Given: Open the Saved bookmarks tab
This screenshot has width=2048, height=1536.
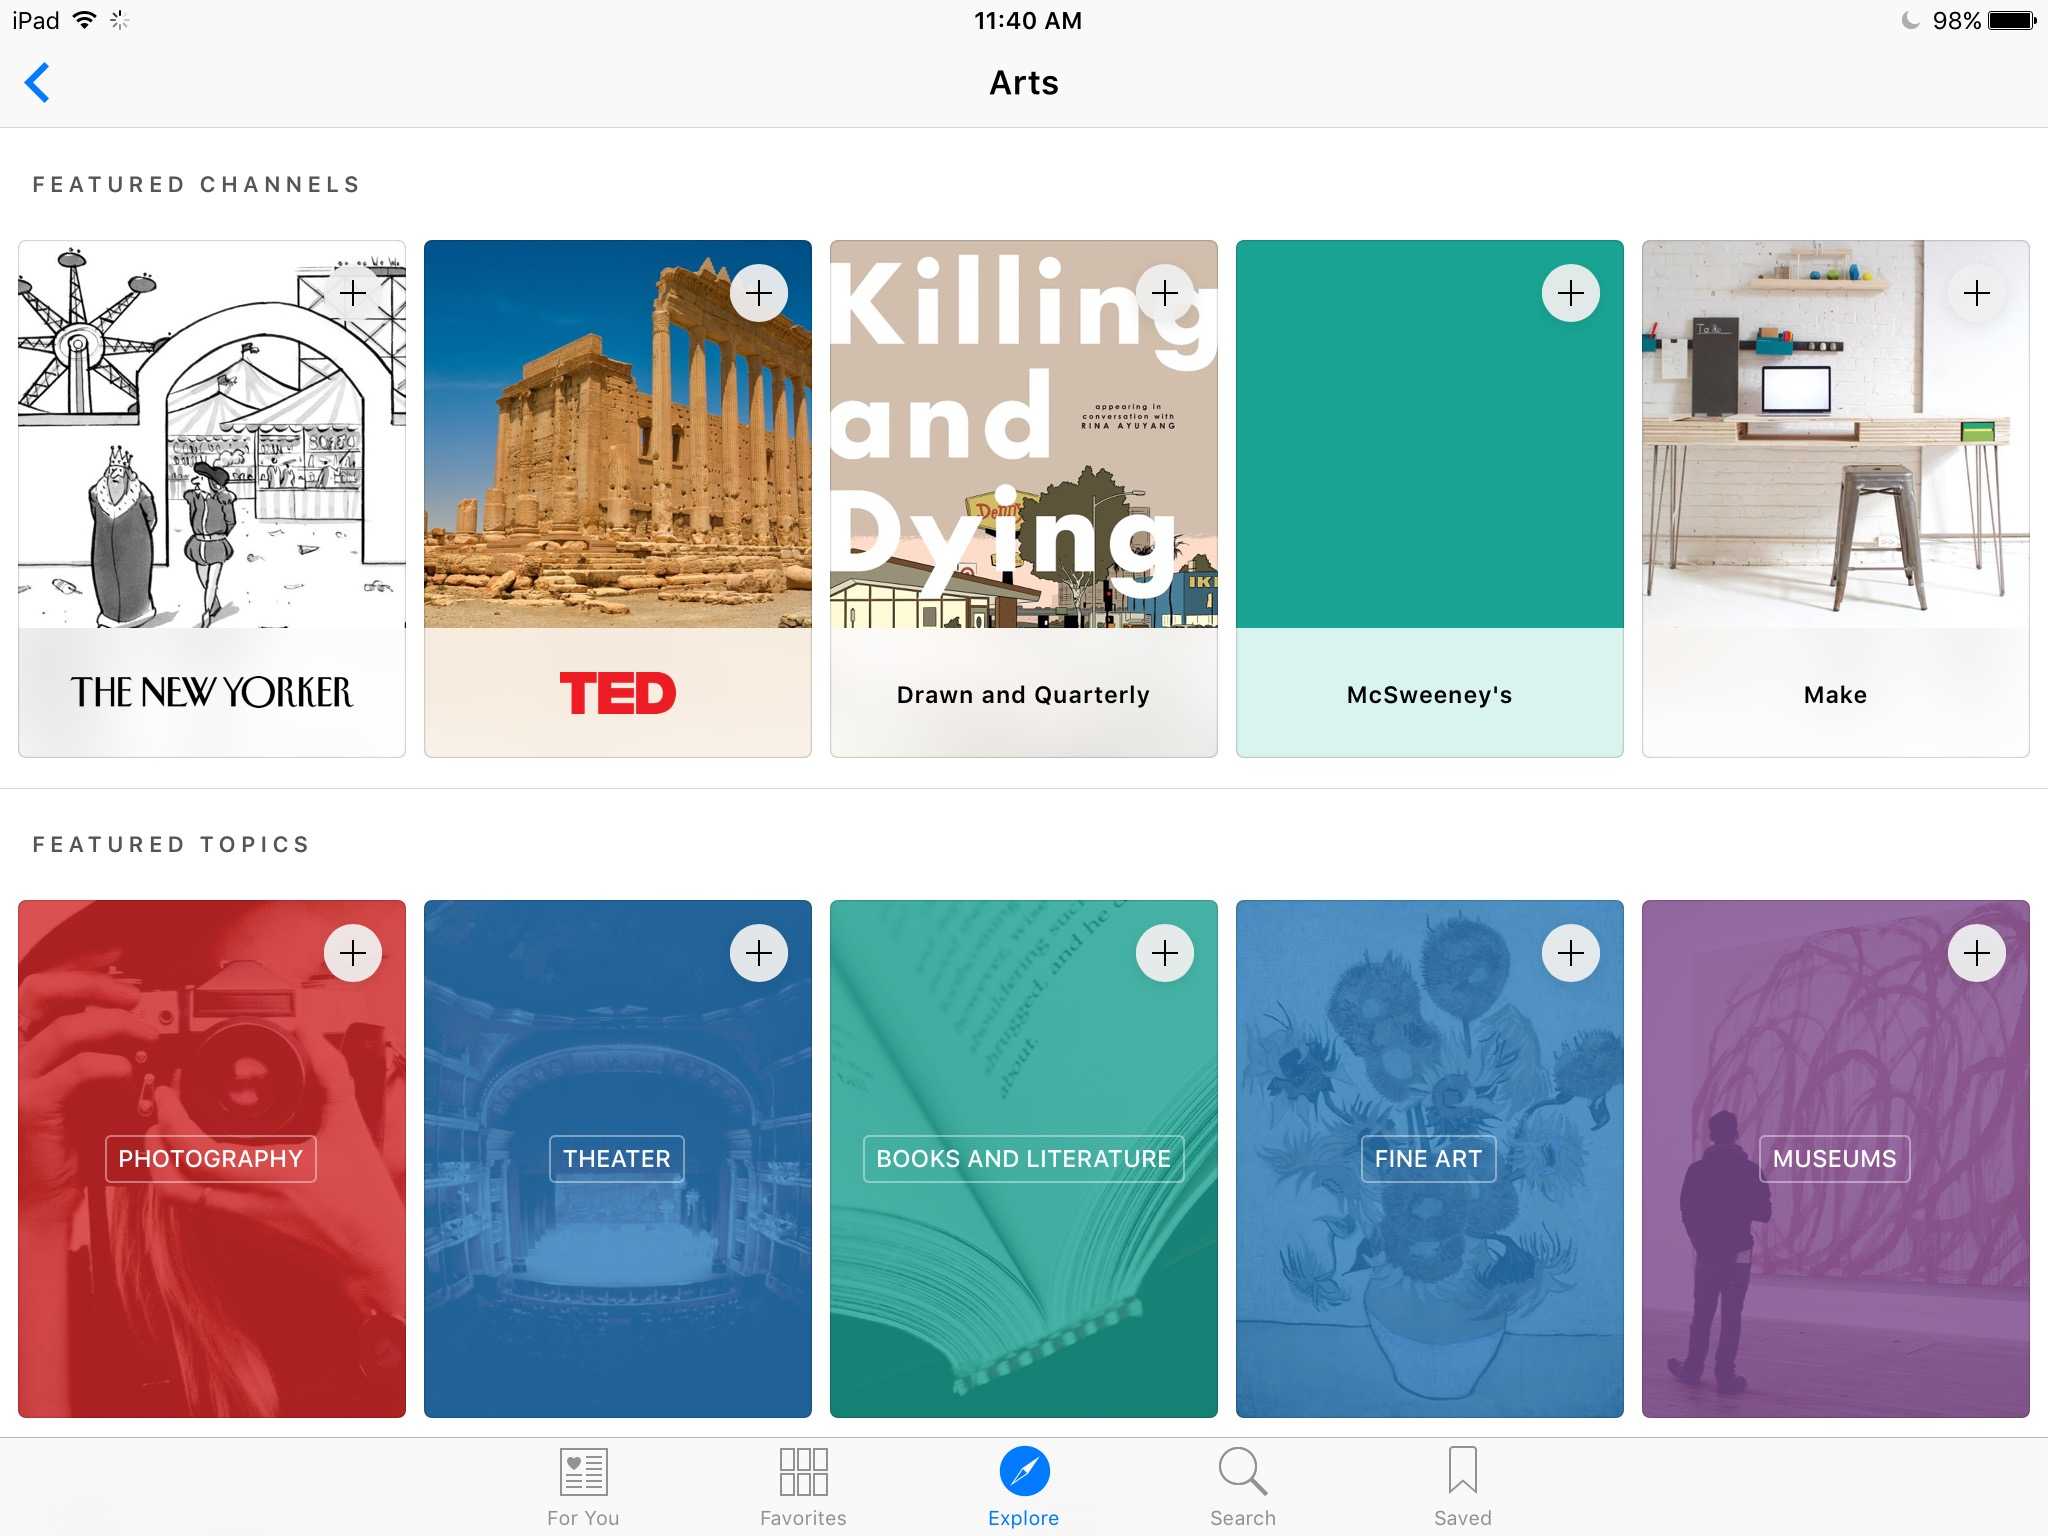Looking at the screenshot, I should coord(1462,1486).
